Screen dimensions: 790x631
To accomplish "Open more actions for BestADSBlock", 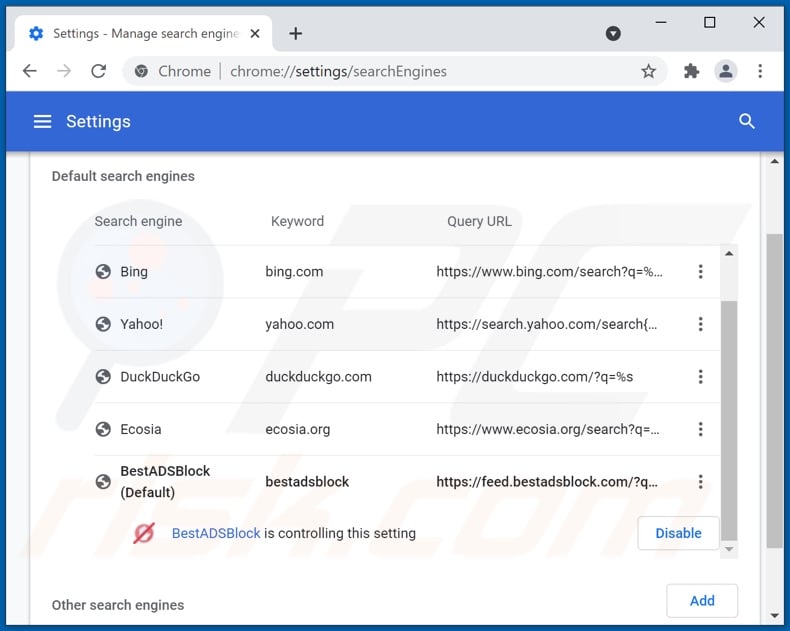I will coord(700,482).
